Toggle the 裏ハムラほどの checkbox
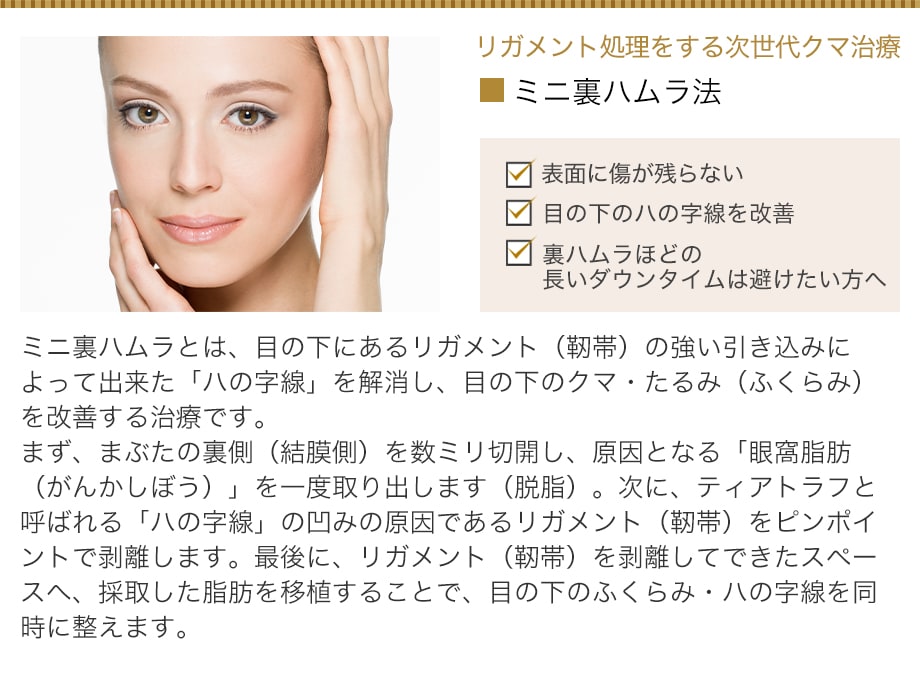 (519, 252)
